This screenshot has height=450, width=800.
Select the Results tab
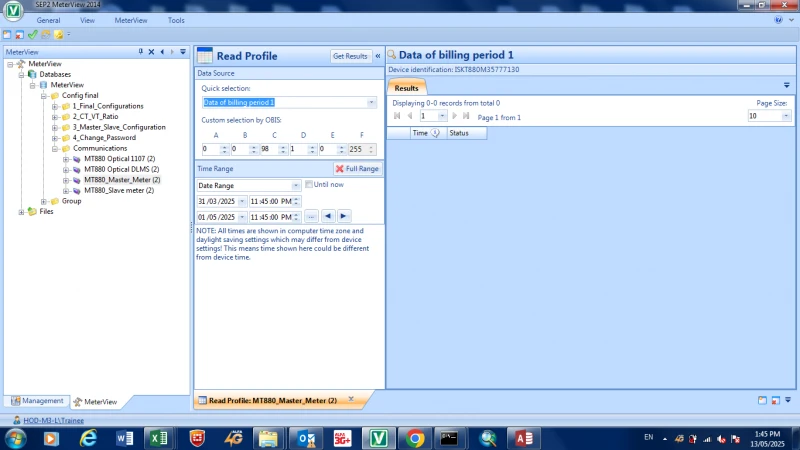pos(406,88)
